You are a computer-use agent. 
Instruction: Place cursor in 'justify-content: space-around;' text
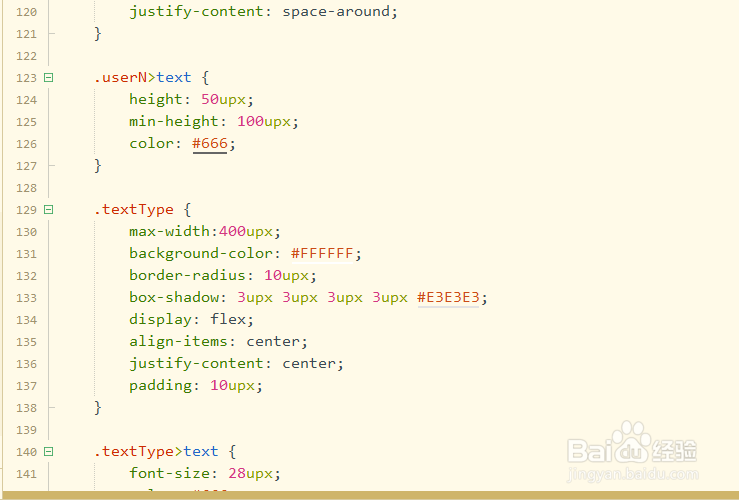pos(263,12)
